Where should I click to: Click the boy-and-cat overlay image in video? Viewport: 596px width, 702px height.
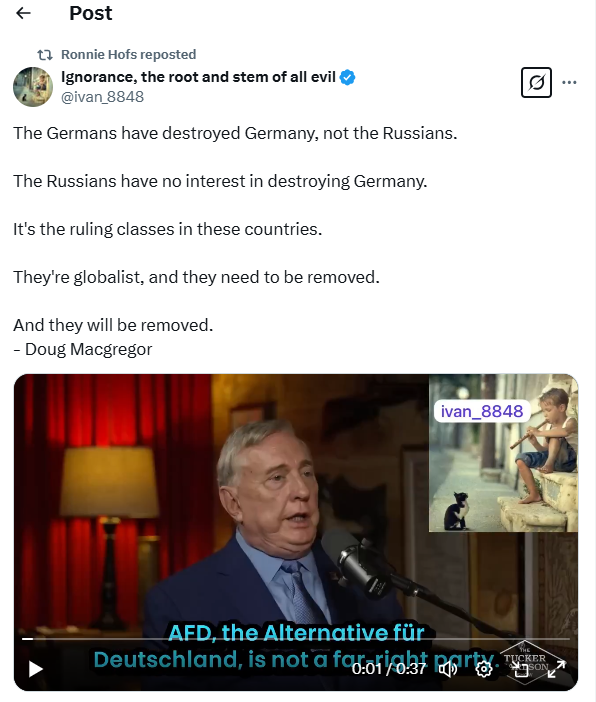coord(503,453)
